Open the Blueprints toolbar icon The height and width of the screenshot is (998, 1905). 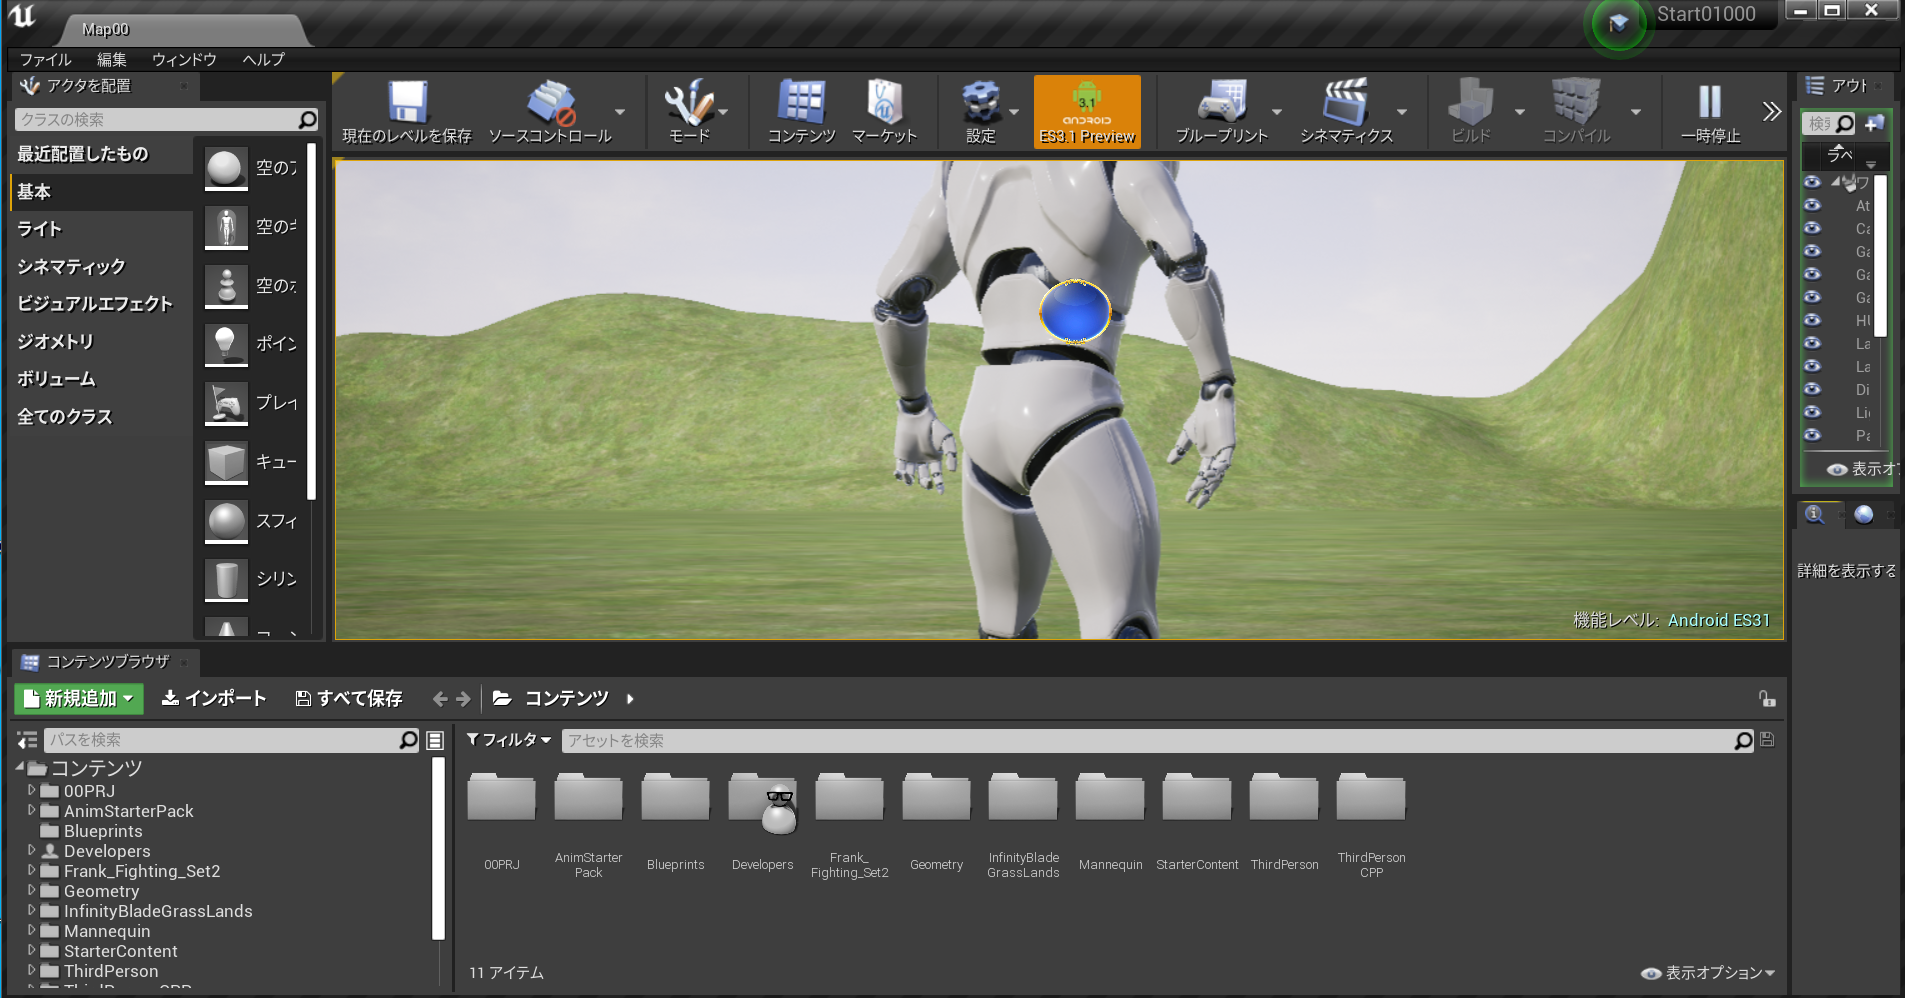click(1222, 102)
